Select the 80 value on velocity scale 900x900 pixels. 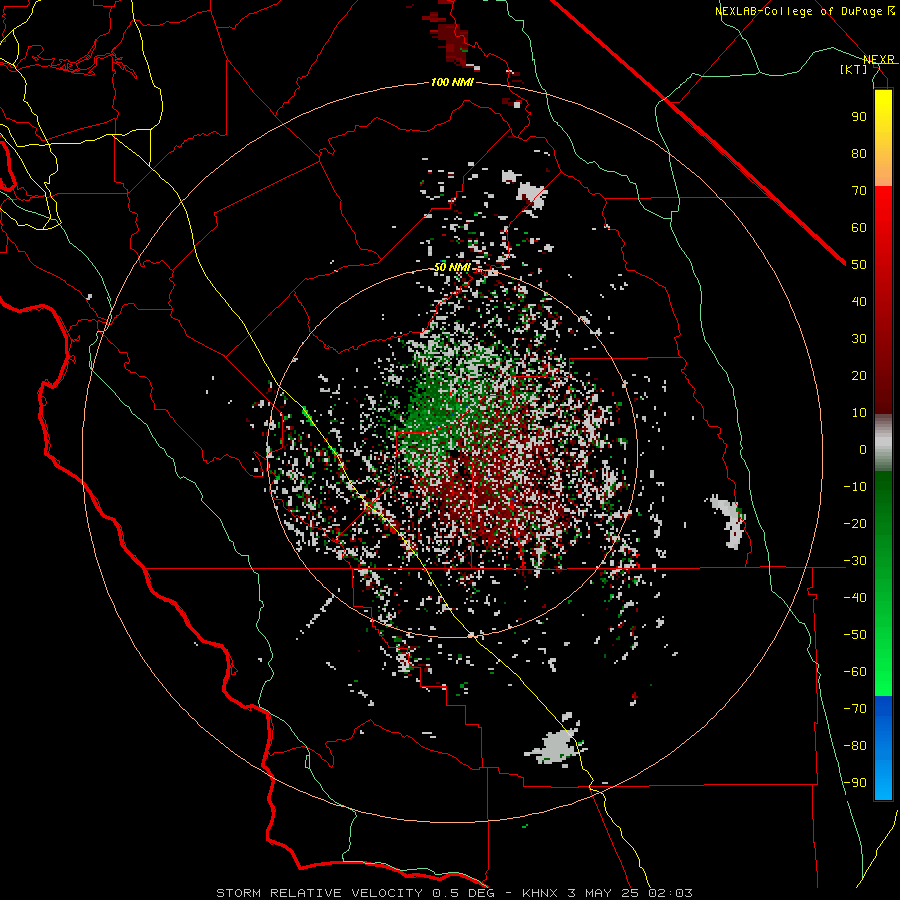point(859,153)
